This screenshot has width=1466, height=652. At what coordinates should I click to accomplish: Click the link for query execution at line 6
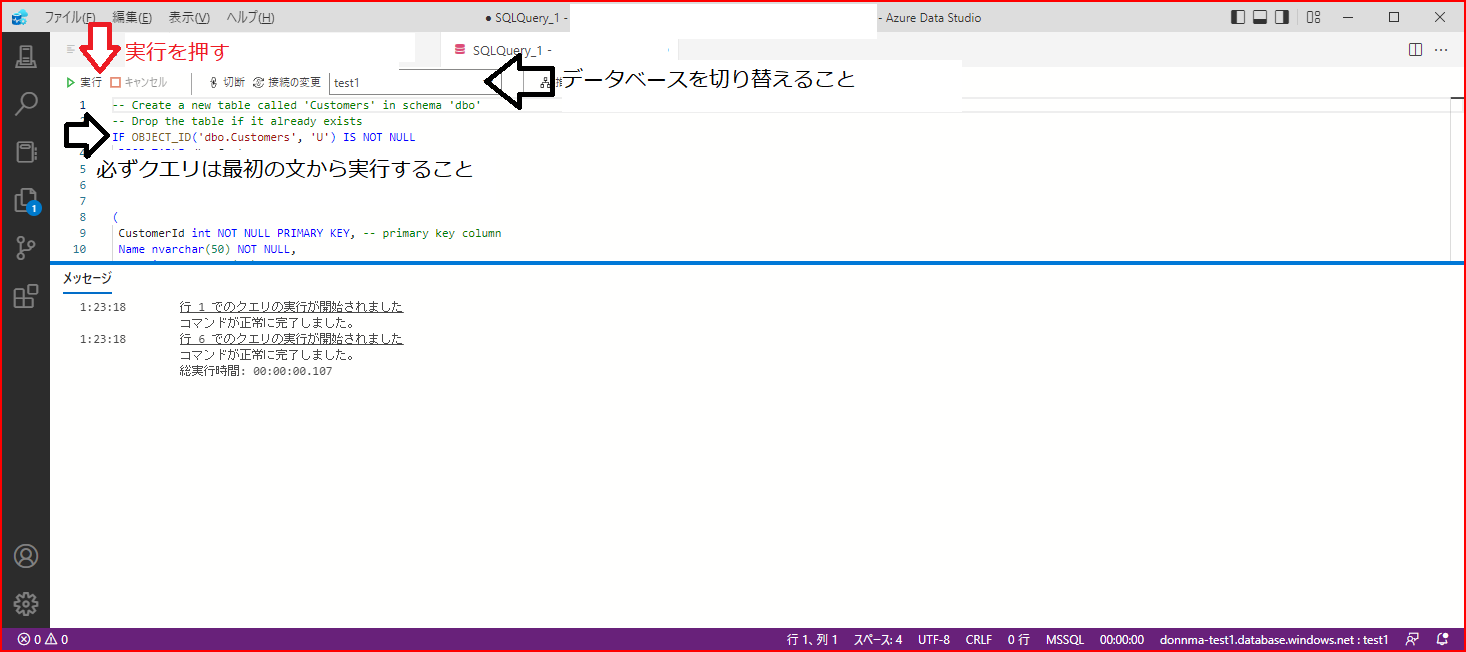(291, 339)
